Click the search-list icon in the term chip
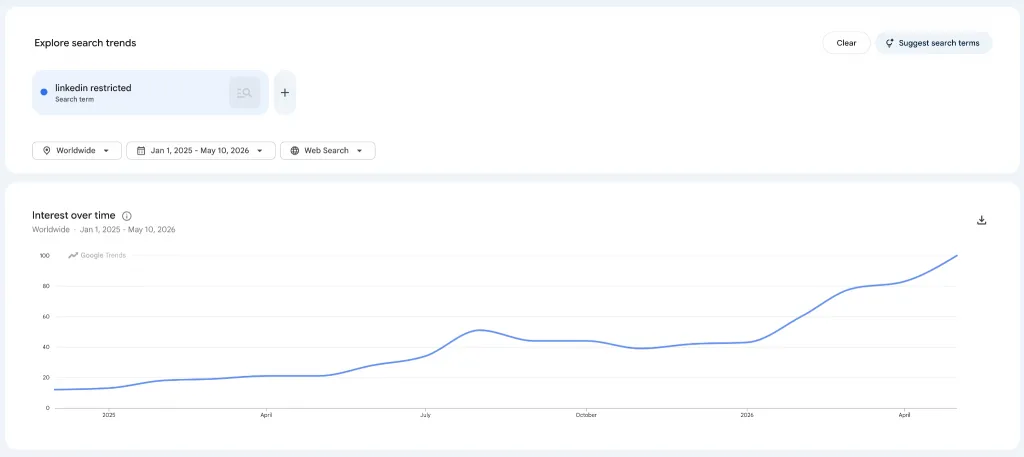 [x=245, y=93]
